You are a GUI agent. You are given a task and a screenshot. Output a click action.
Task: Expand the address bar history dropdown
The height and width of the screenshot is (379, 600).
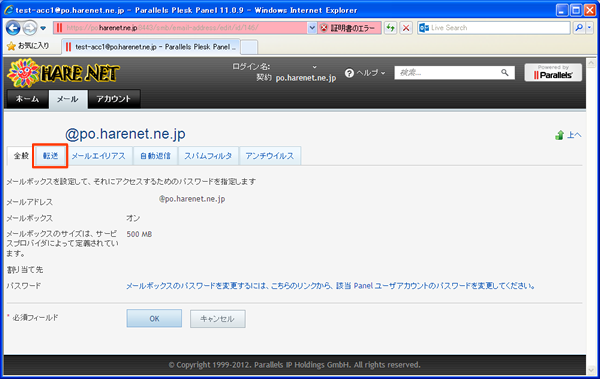[312, 28]
